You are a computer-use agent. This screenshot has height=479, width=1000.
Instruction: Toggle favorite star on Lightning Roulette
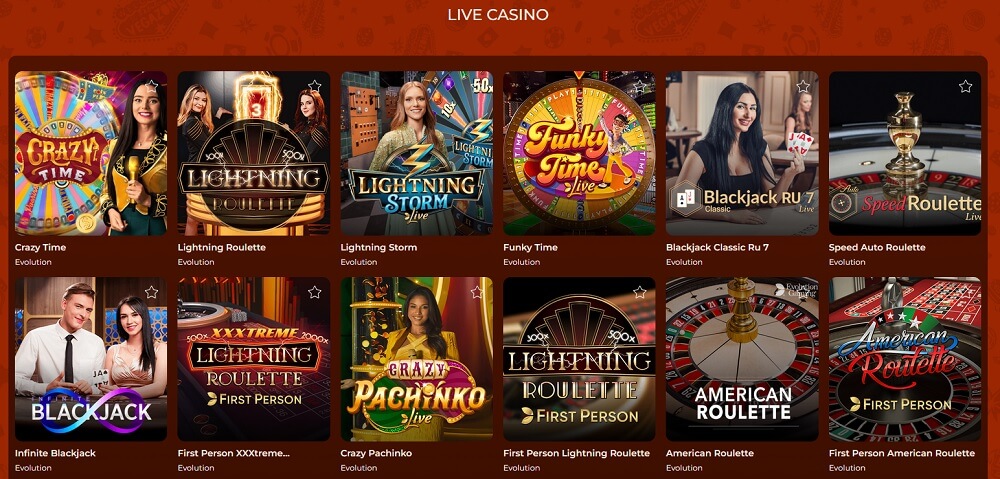[x=314, y=85]
